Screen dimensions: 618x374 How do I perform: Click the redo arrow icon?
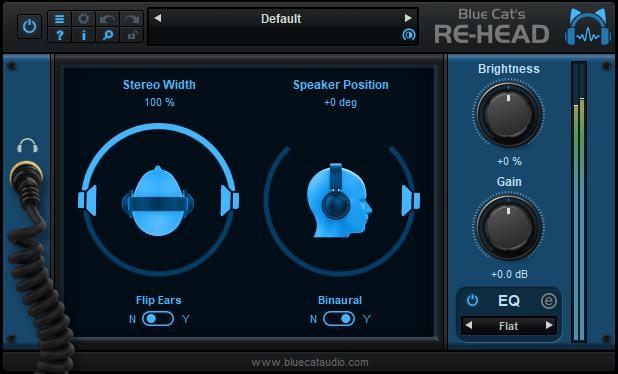coord(131,19)
